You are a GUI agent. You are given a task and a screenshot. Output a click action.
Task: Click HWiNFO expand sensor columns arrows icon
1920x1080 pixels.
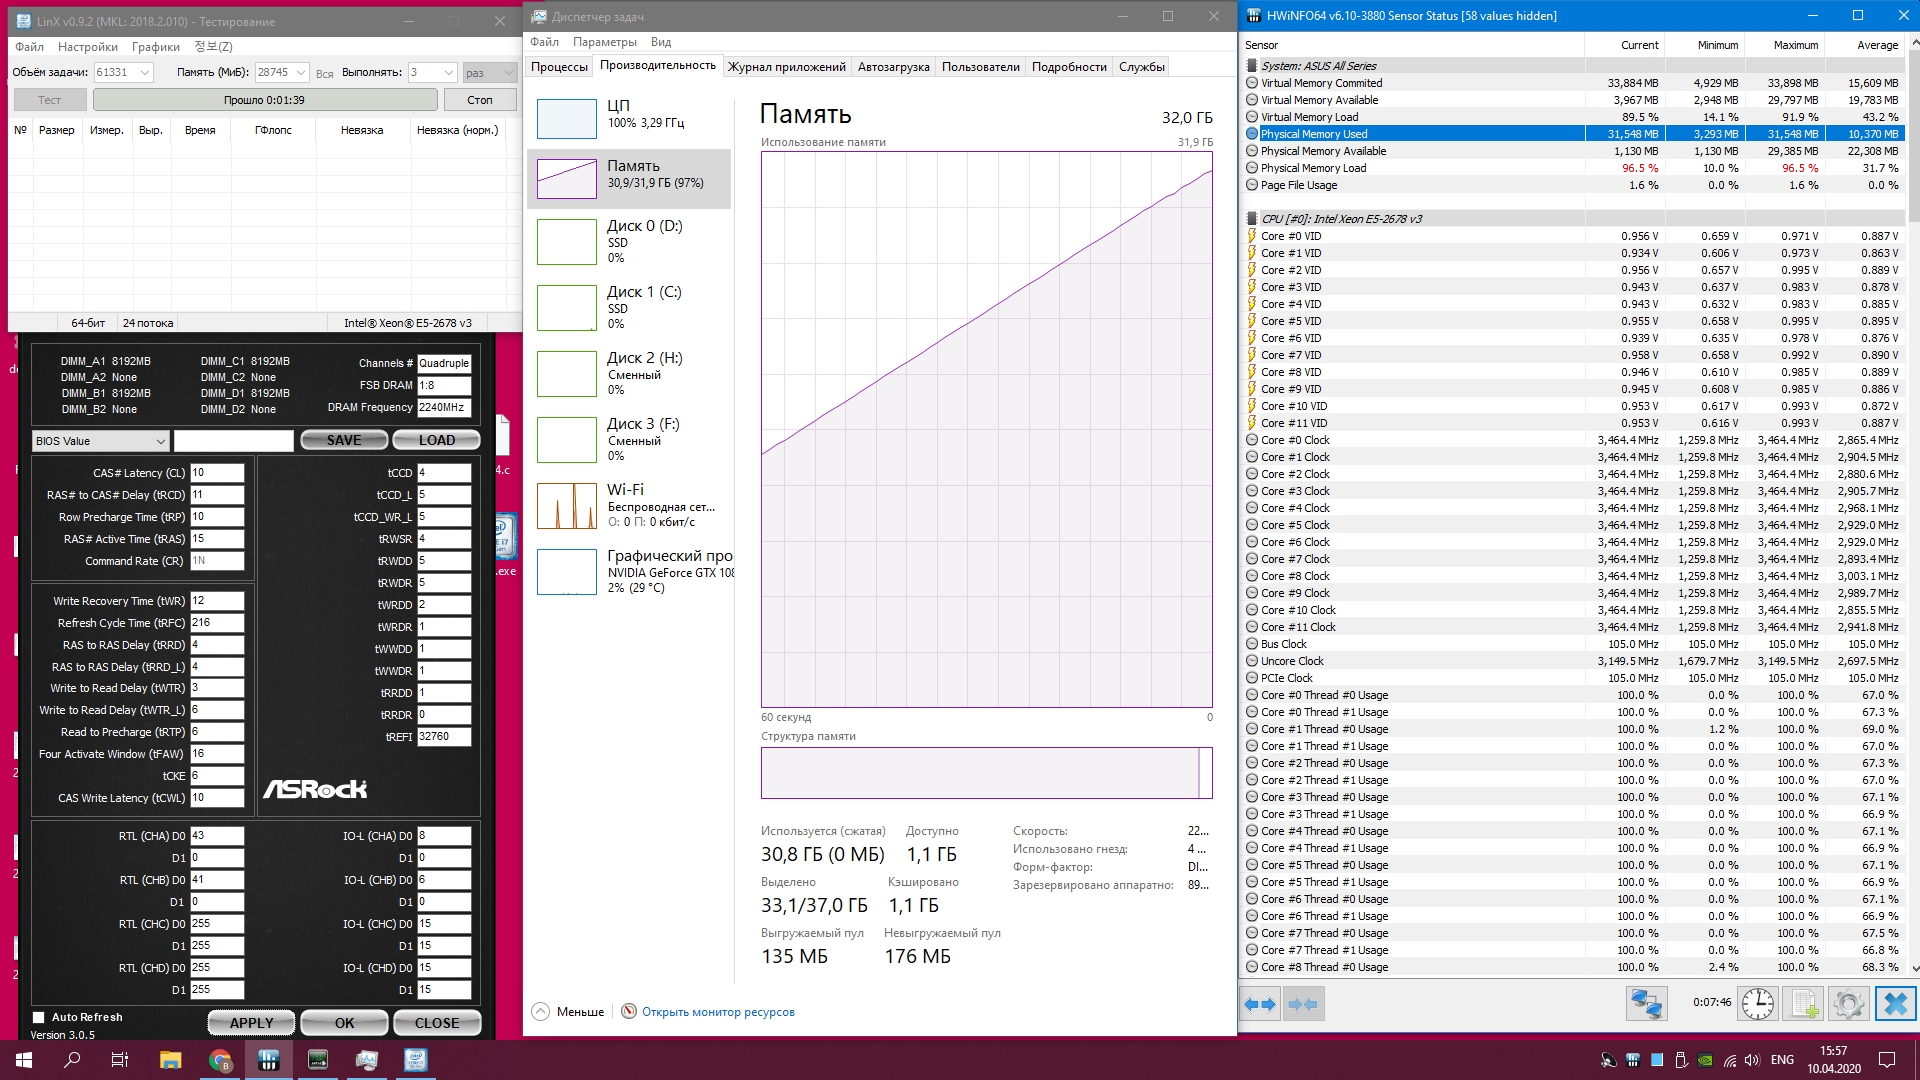(x=1260, y=1004)
